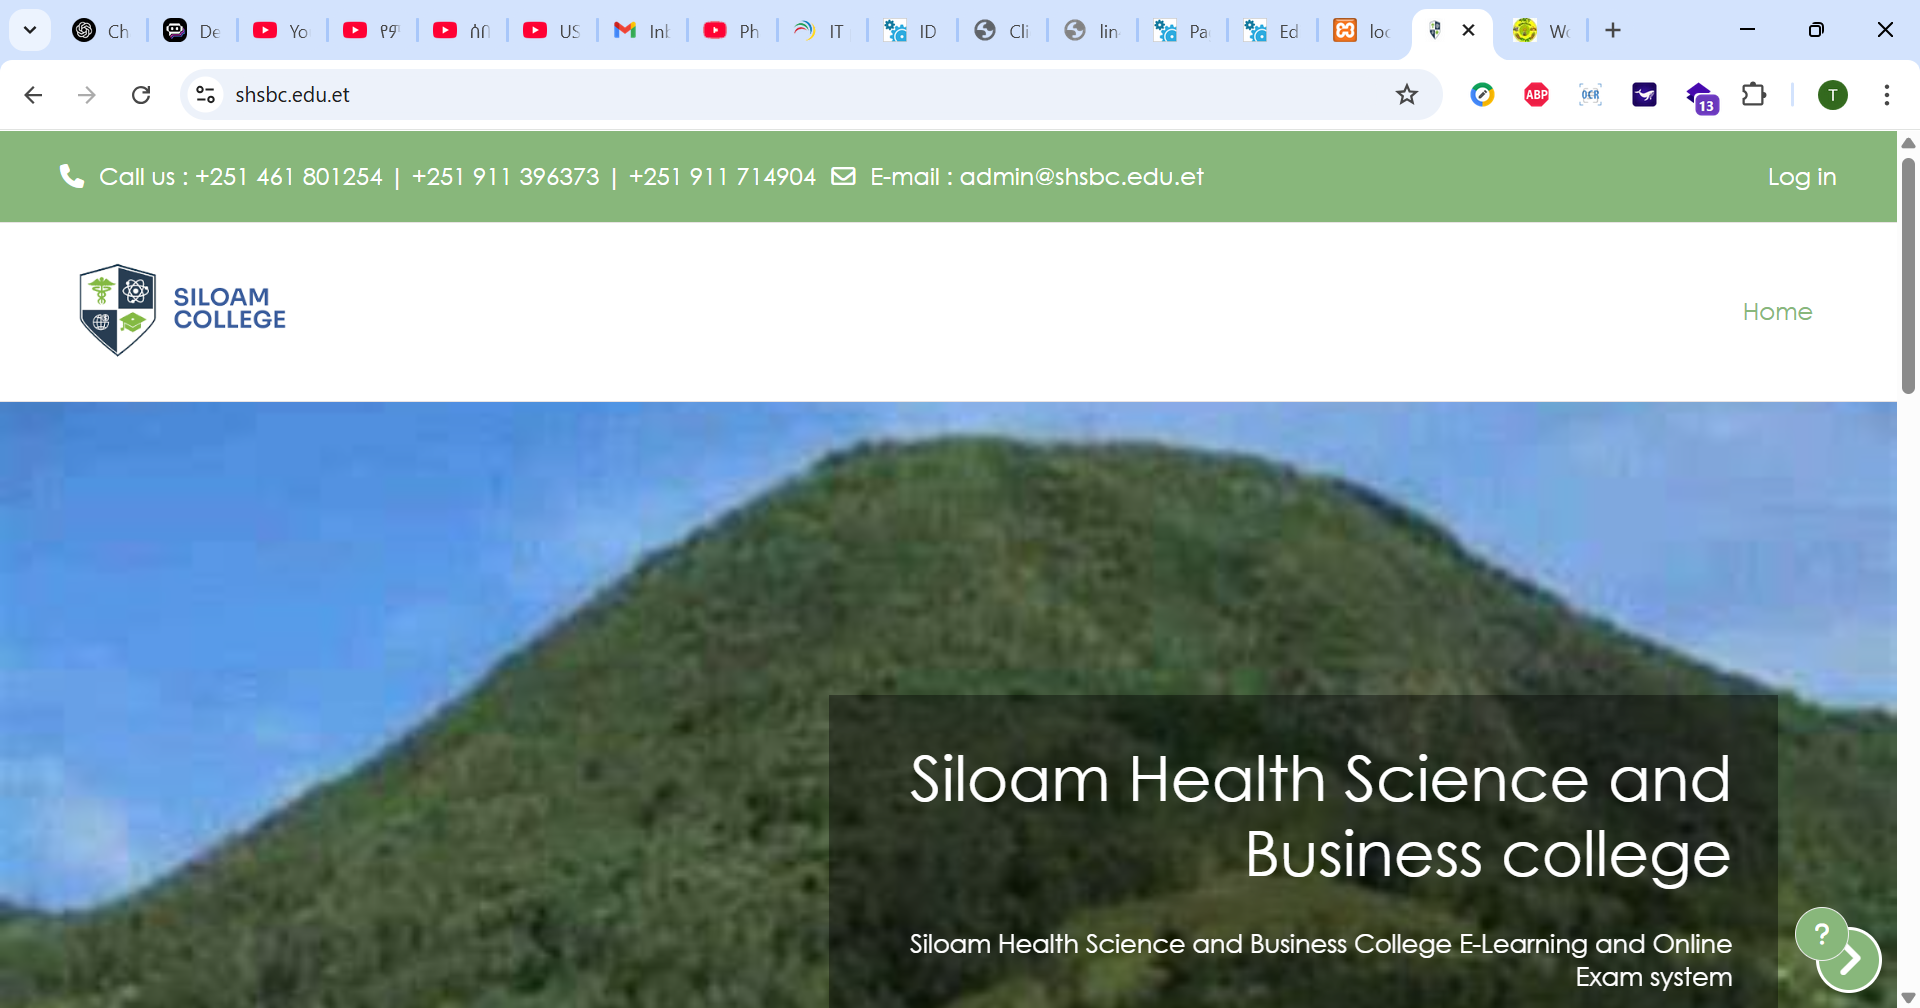
Task: Switch to the YouTube 'Yo' tab
Action: coord(282,31)
